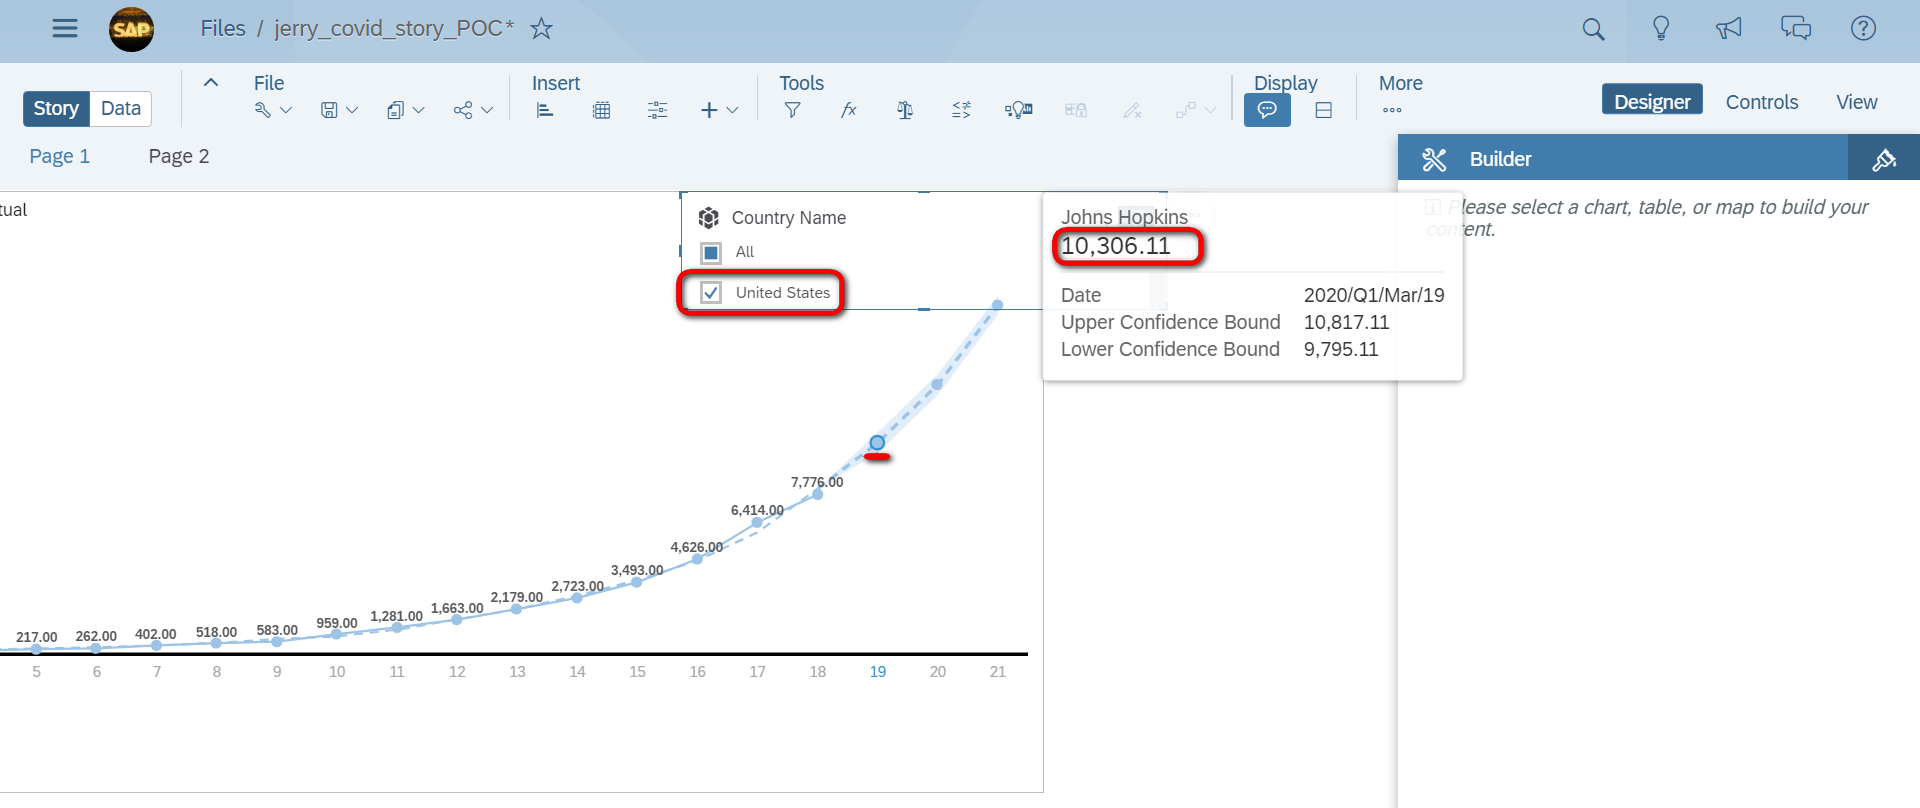Open the hamburger main menu
This screenshot has height=808, width=1920.
[65, 28]
